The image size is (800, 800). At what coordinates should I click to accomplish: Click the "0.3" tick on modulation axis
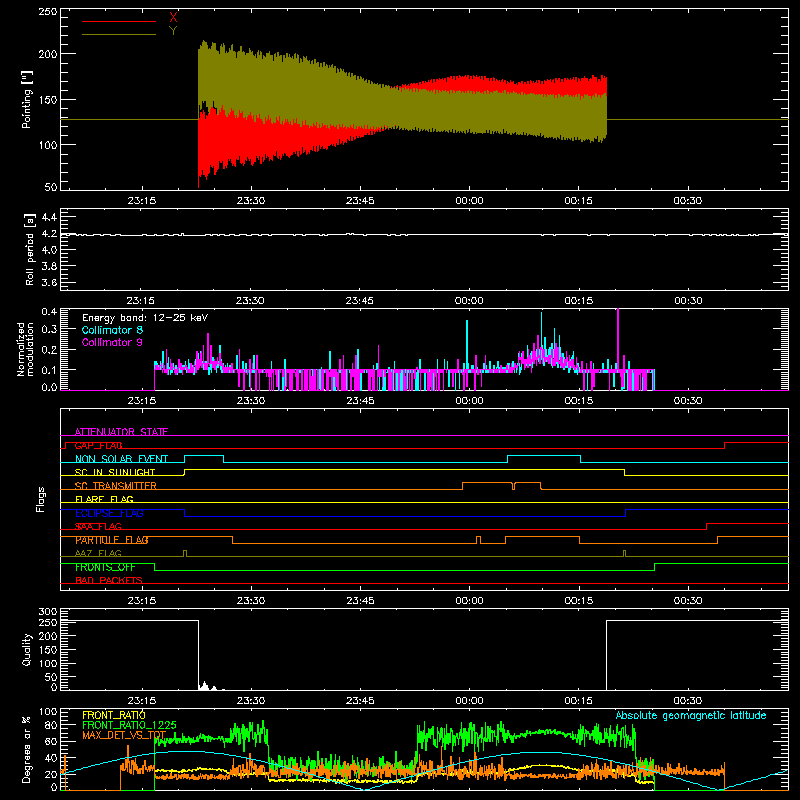49,329
